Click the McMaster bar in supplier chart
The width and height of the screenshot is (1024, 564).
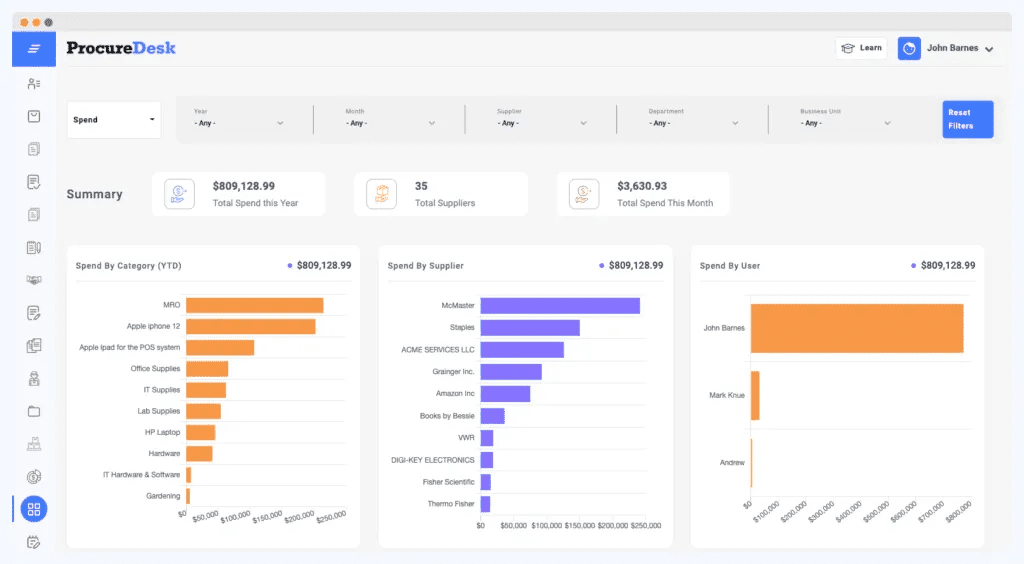[559, 306]
